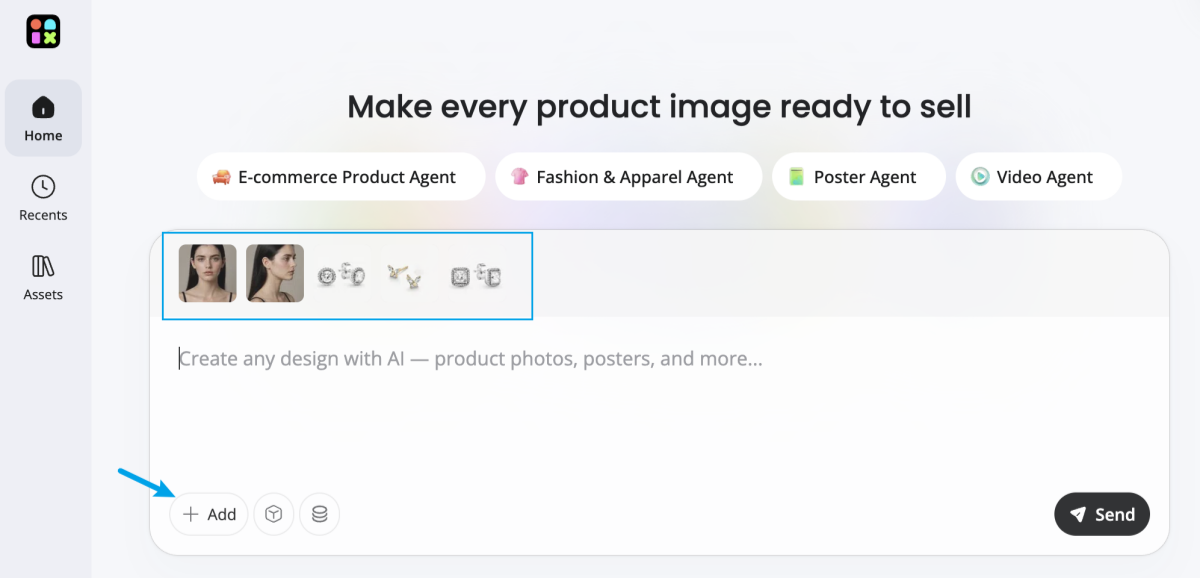Click the plus icon in Add
The width and height of the screenshot is (1200, 578).
point(191,514)
